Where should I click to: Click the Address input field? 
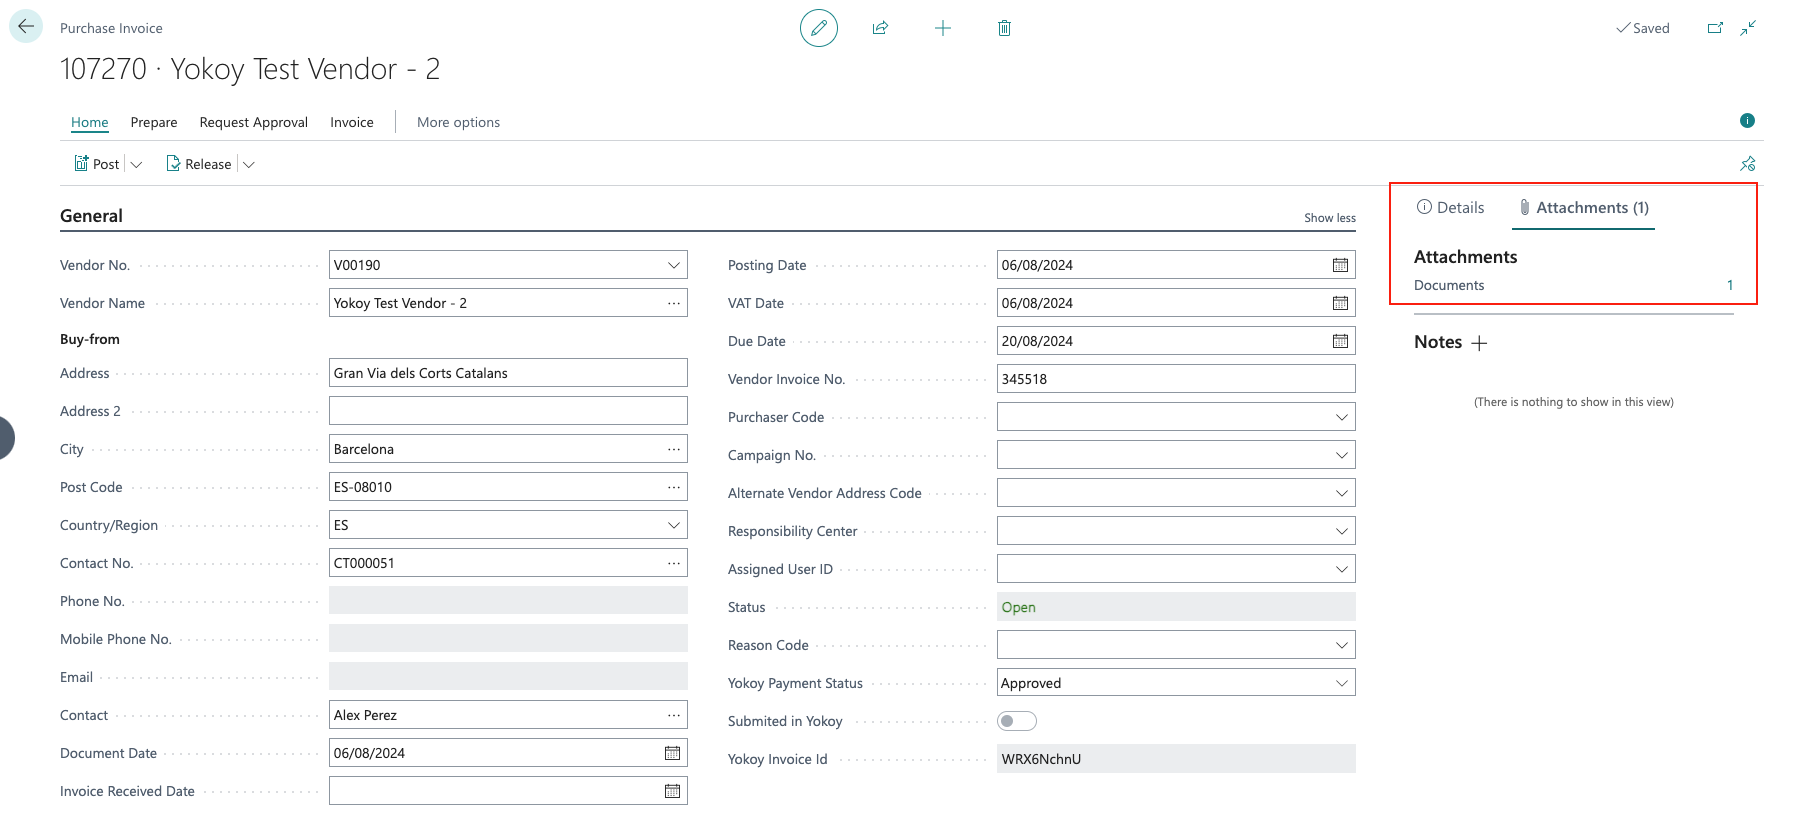point(508,373)
